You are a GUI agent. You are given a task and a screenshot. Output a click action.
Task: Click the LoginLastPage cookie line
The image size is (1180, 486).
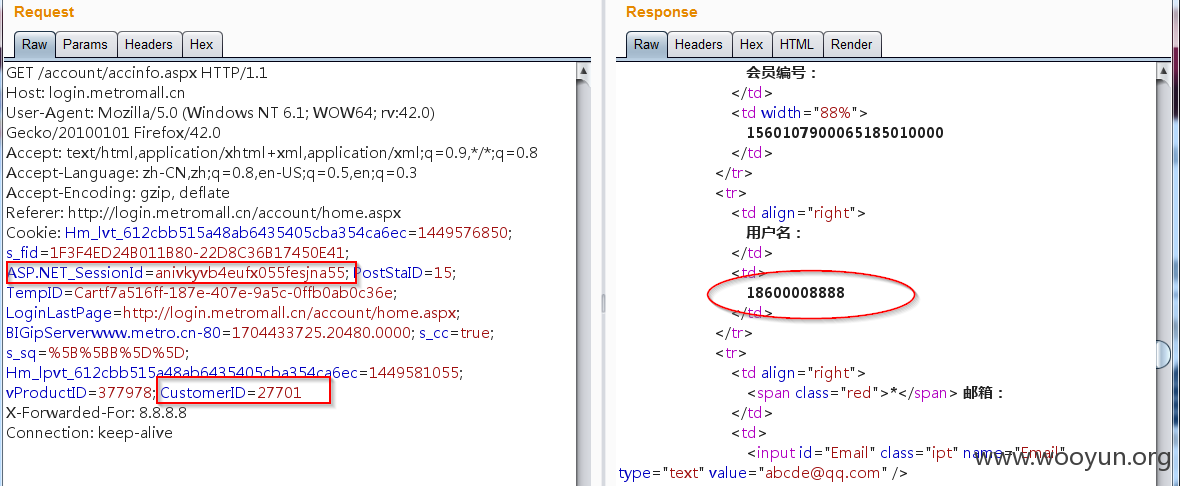coord(233,311)
